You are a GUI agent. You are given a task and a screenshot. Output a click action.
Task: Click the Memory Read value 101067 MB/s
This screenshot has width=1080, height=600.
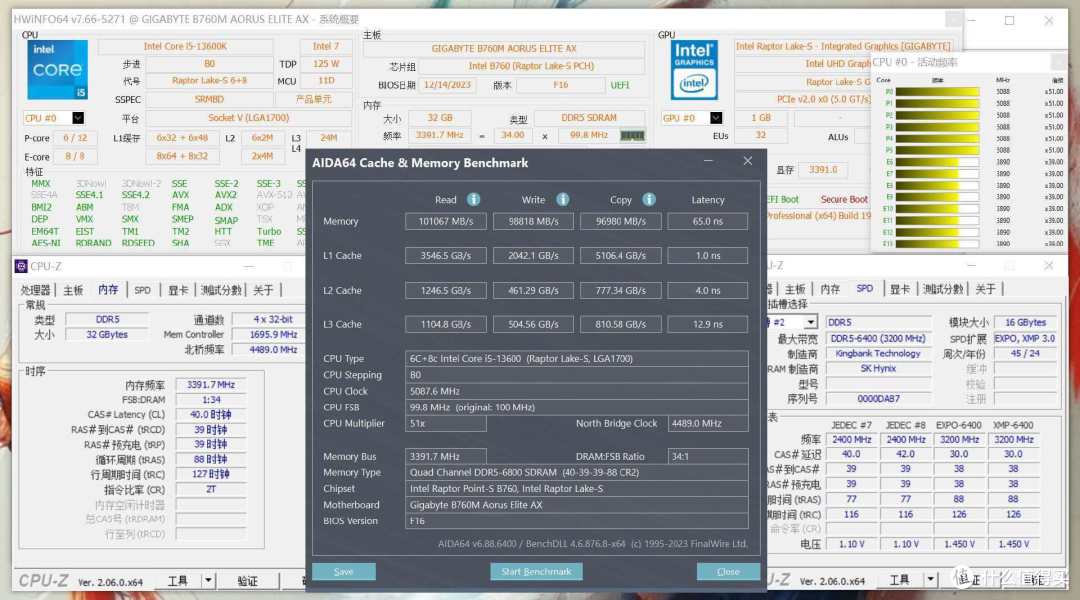[x=446, y=221]
